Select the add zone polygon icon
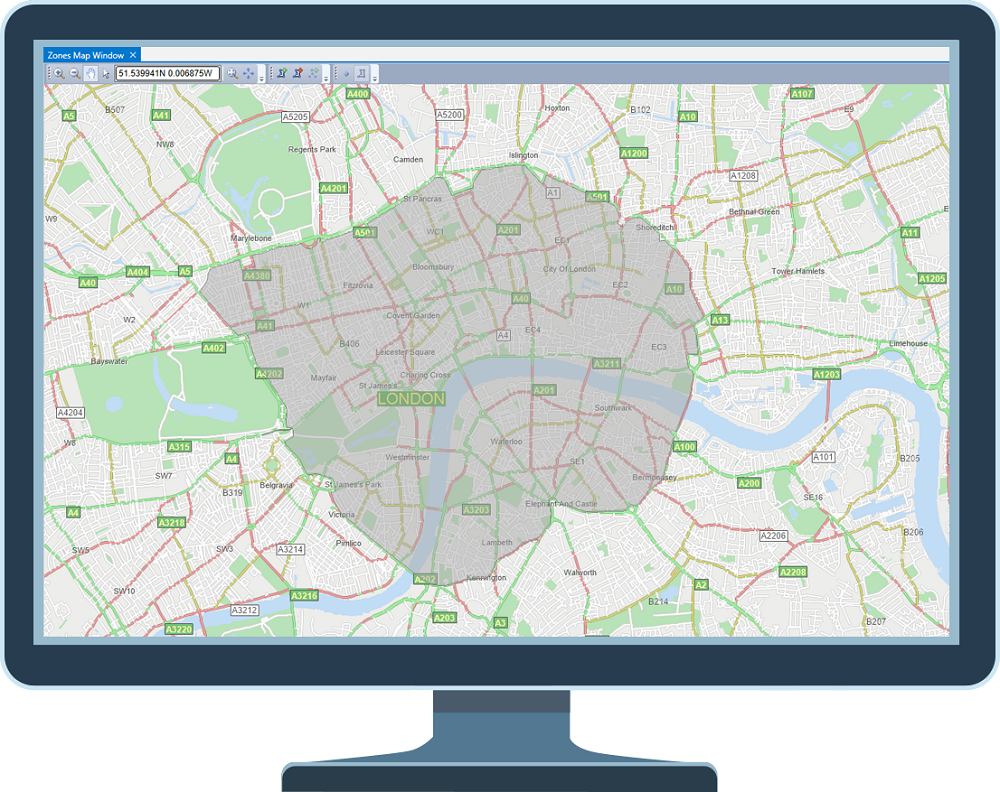The image size is (1000, 792). point(283,73)
